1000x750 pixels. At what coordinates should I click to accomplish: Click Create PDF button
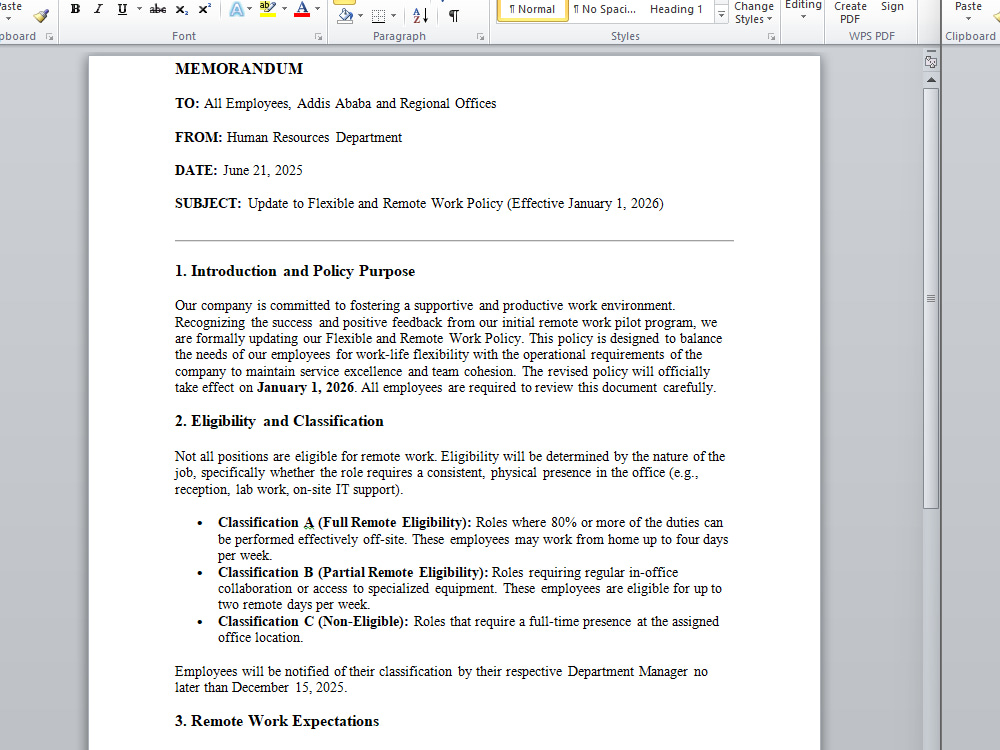click(x=850, y=13)
